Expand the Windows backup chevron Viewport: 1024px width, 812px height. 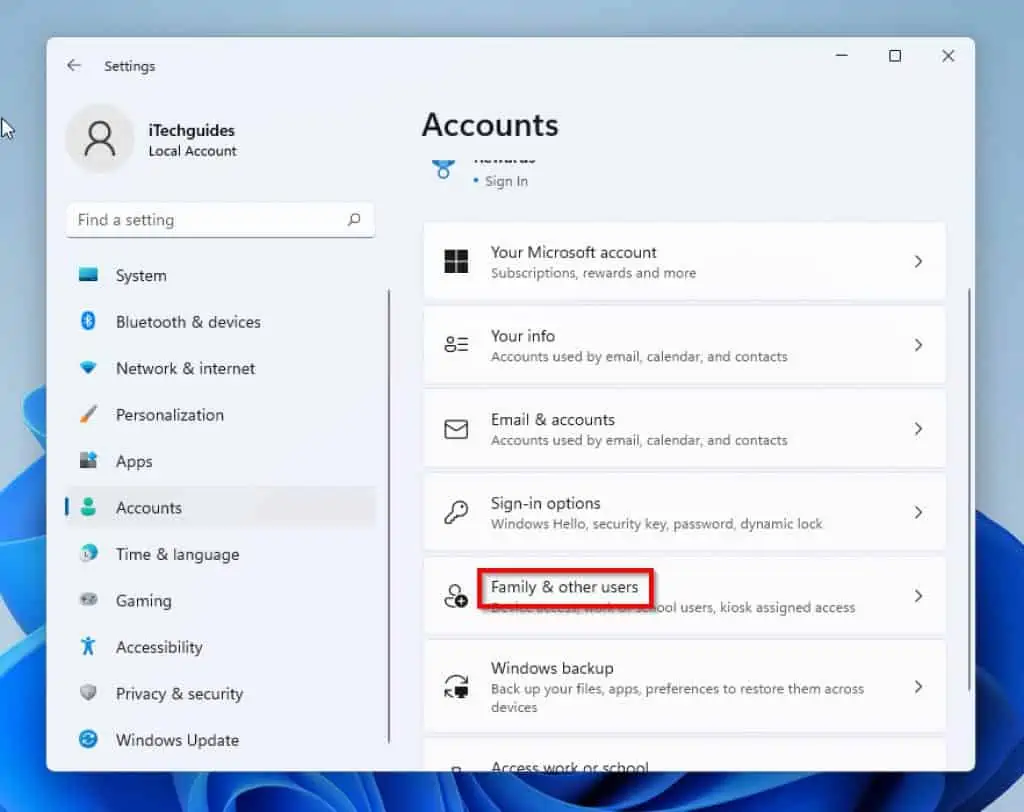[918, 687]
